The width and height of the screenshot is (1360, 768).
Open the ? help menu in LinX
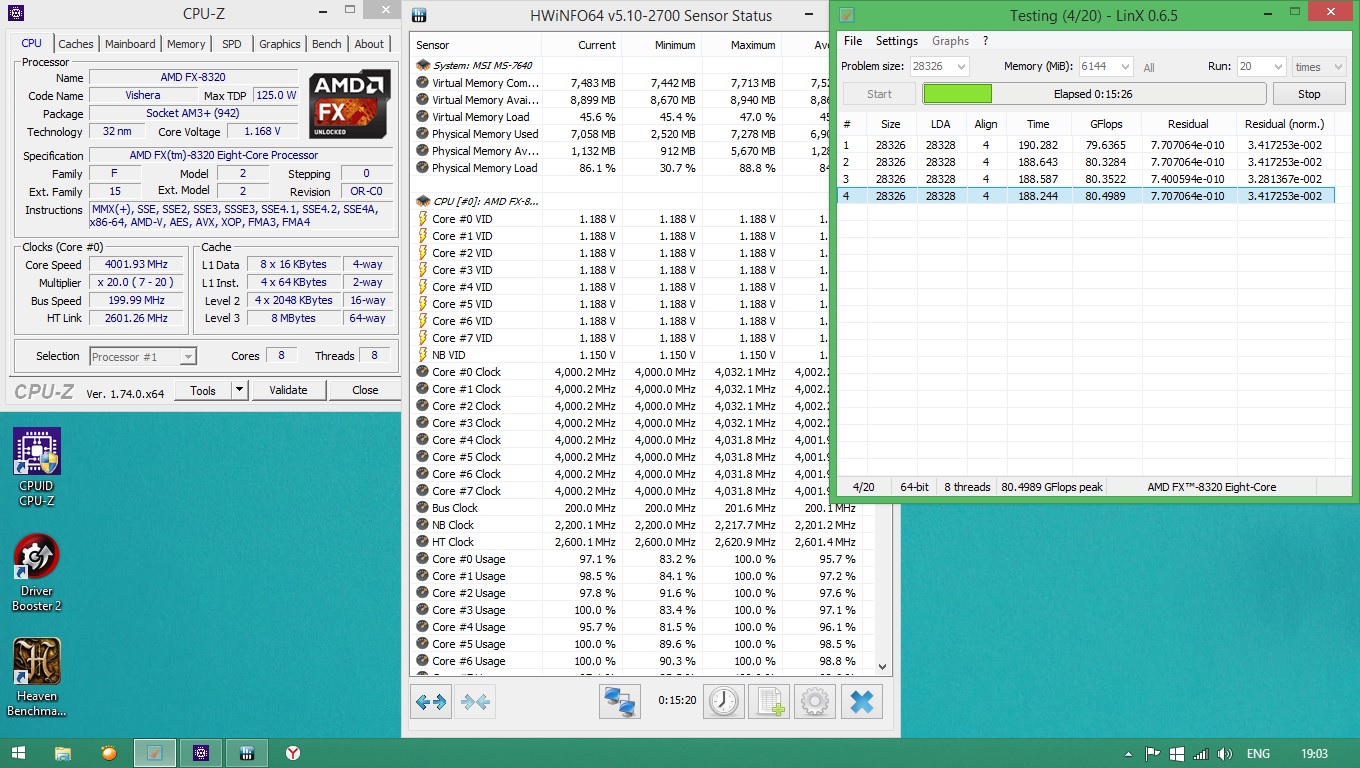tap(985, 41)
